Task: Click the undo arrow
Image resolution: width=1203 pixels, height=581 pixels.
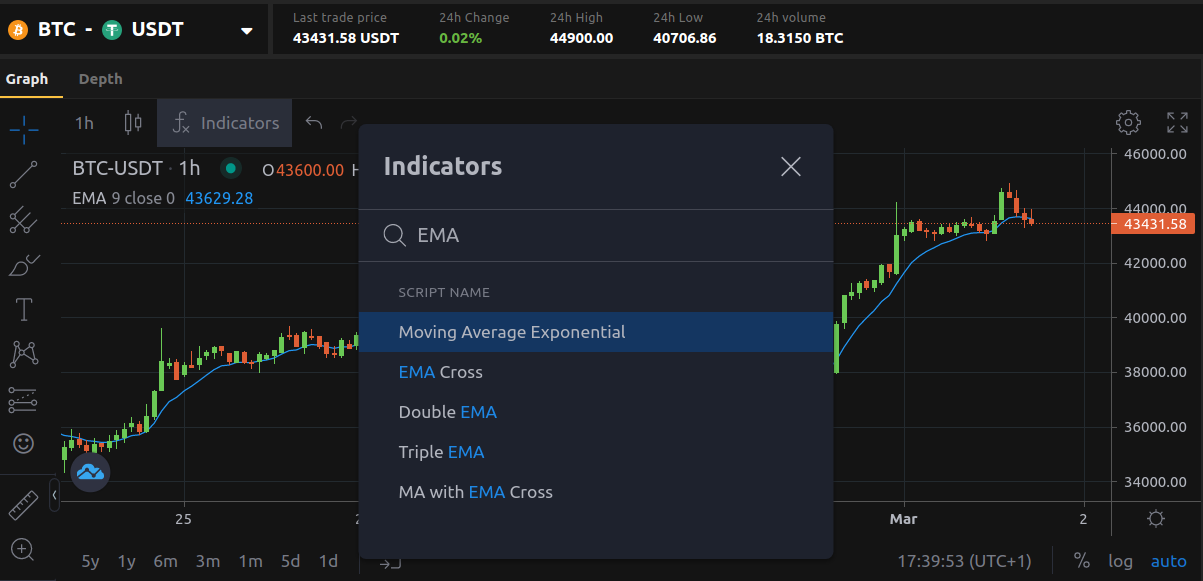Action: [313, 122]
